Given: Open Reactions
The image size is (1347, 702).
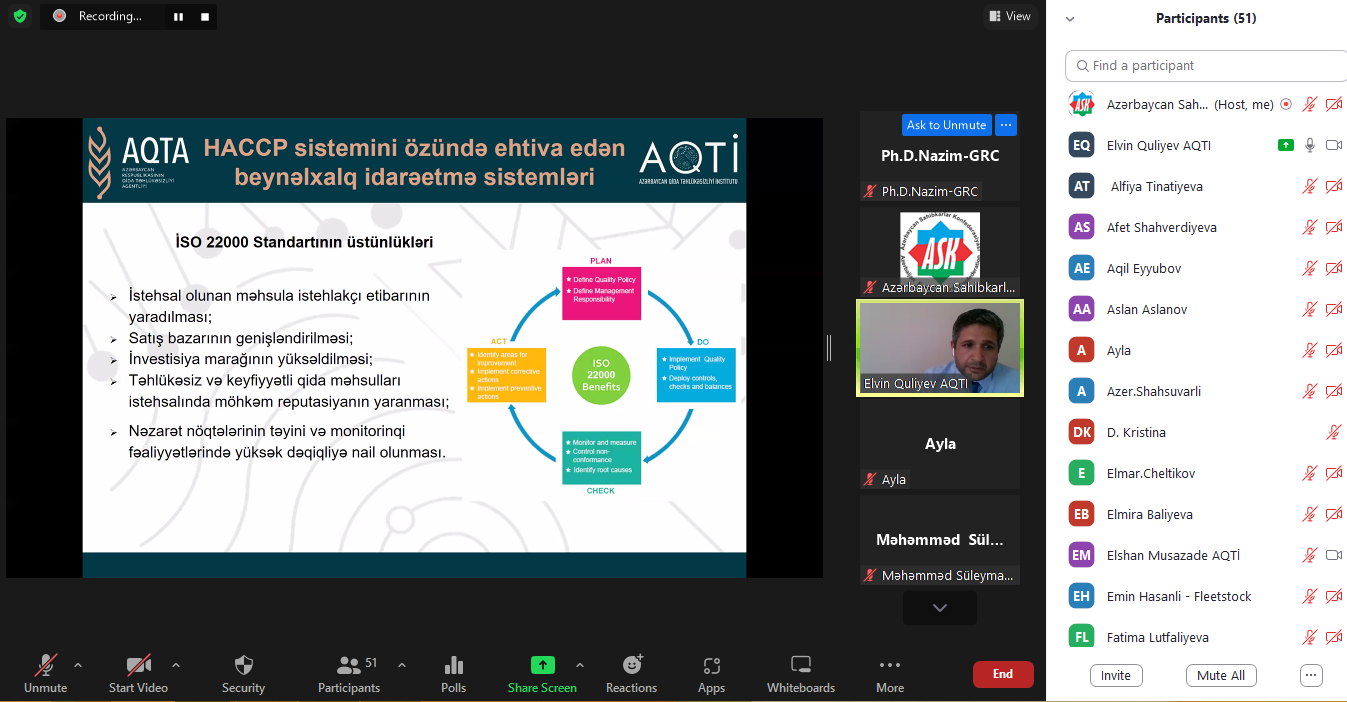Looking at the screenshot, I should pos(631,673).
